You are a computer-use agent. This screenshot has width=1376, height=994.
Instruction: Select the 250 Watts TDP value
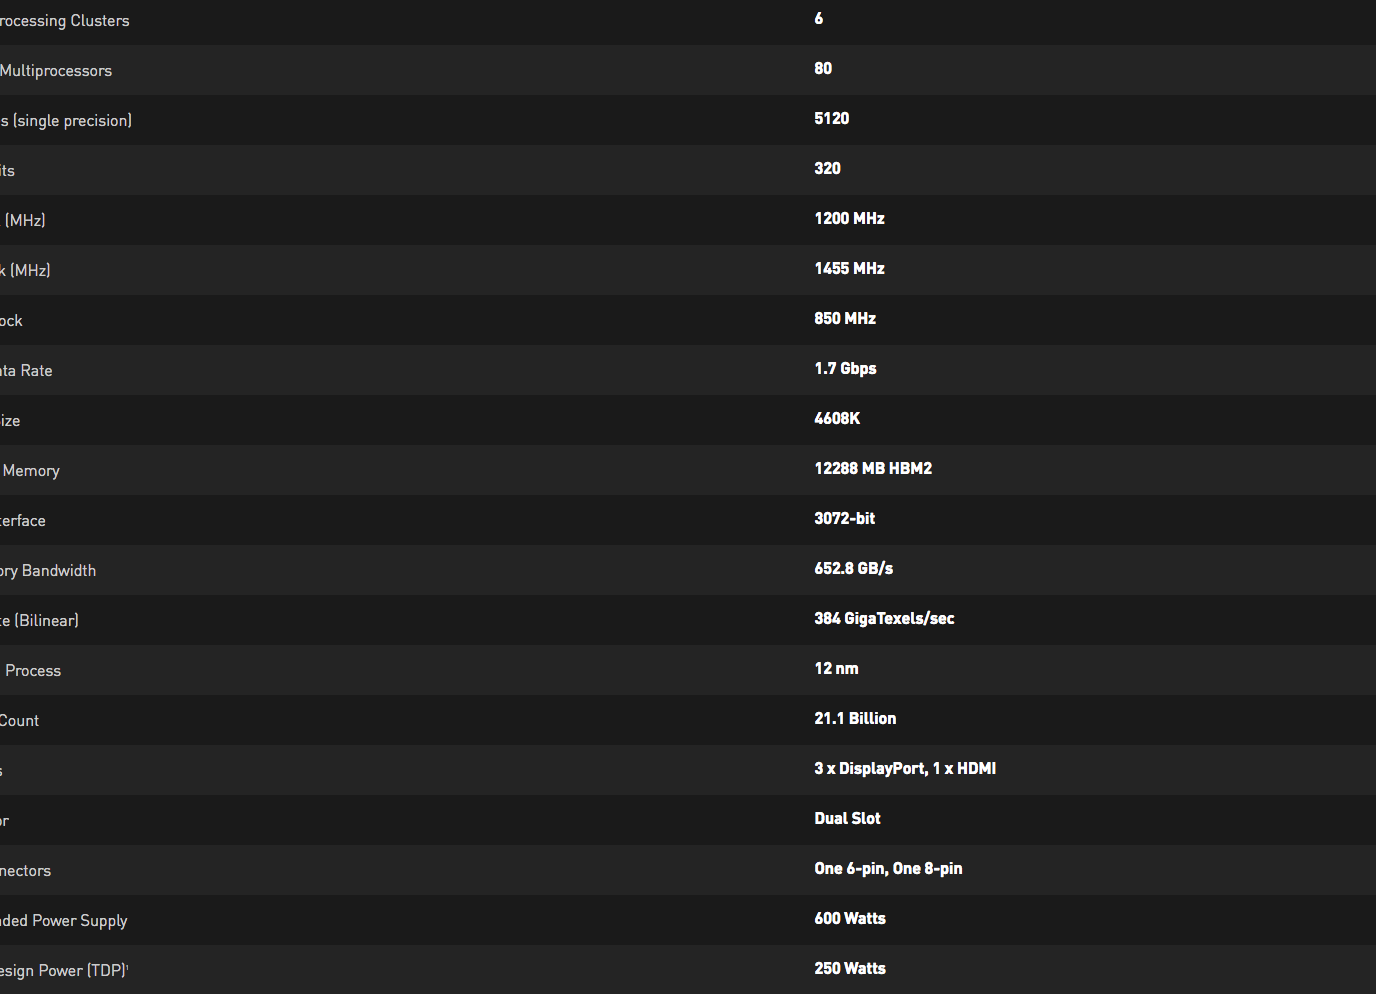[x=850, y=968]
